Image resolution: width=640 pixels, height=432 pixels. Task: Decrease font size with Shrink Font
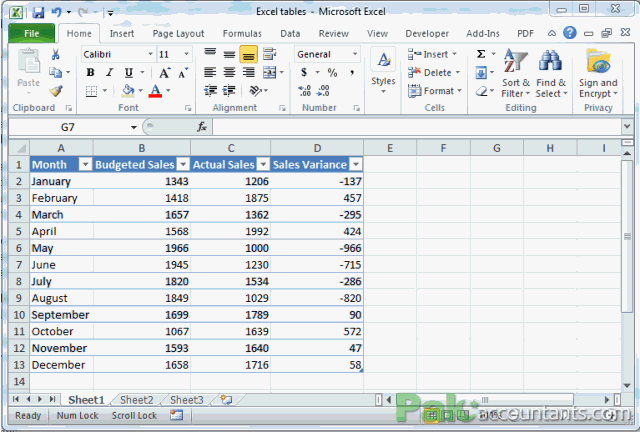182,73
